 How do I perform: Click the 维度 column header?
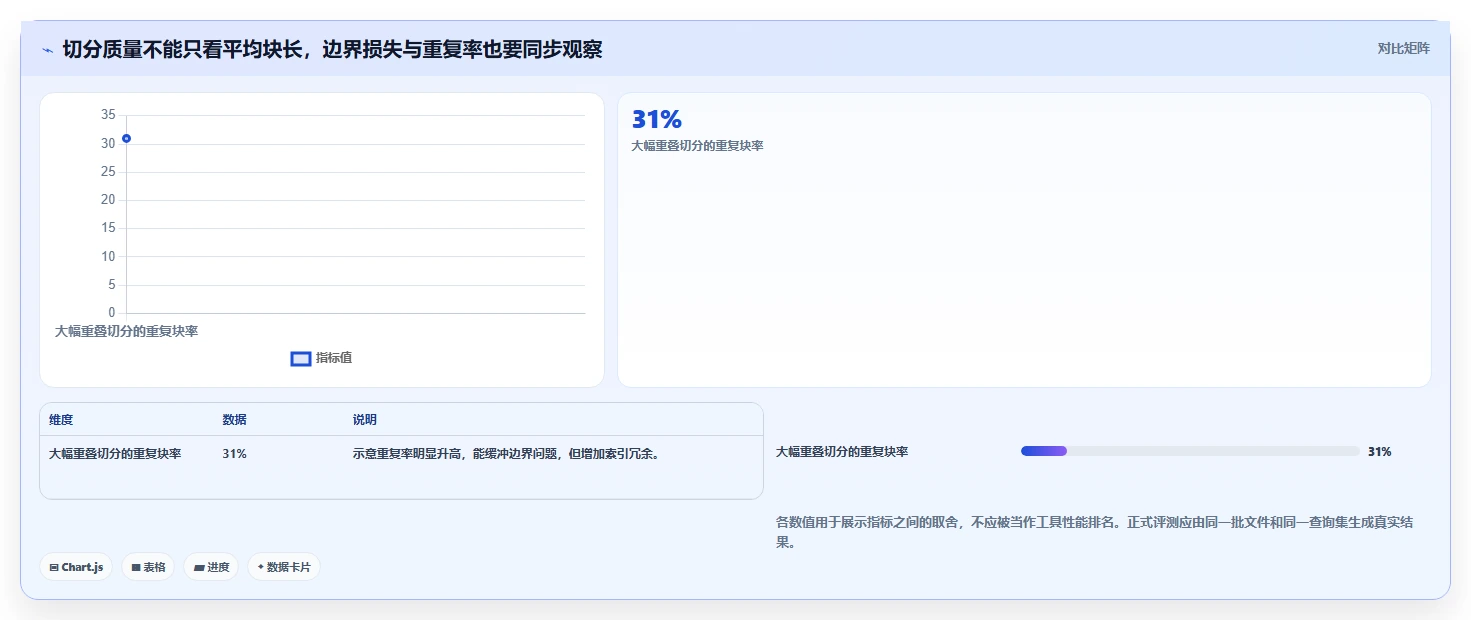tap(61, 420)
